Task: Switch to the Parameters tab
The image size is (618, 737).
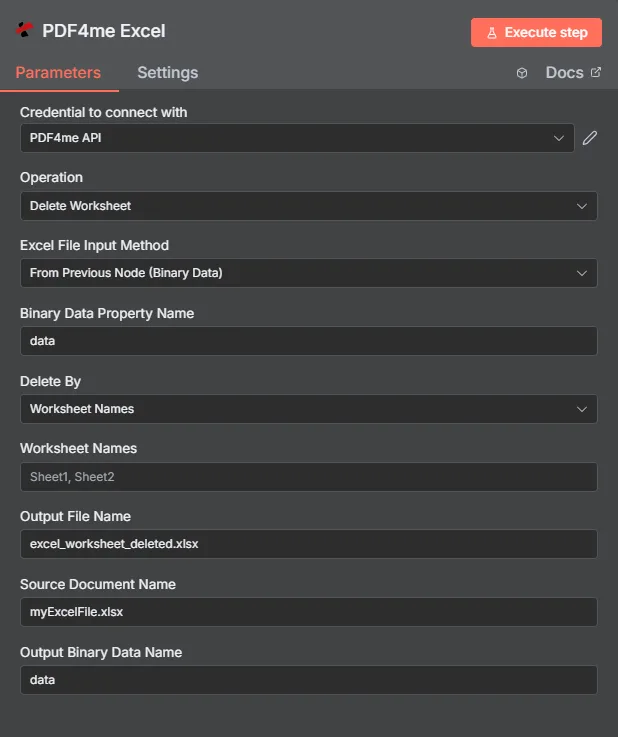Action: [58, 72]
